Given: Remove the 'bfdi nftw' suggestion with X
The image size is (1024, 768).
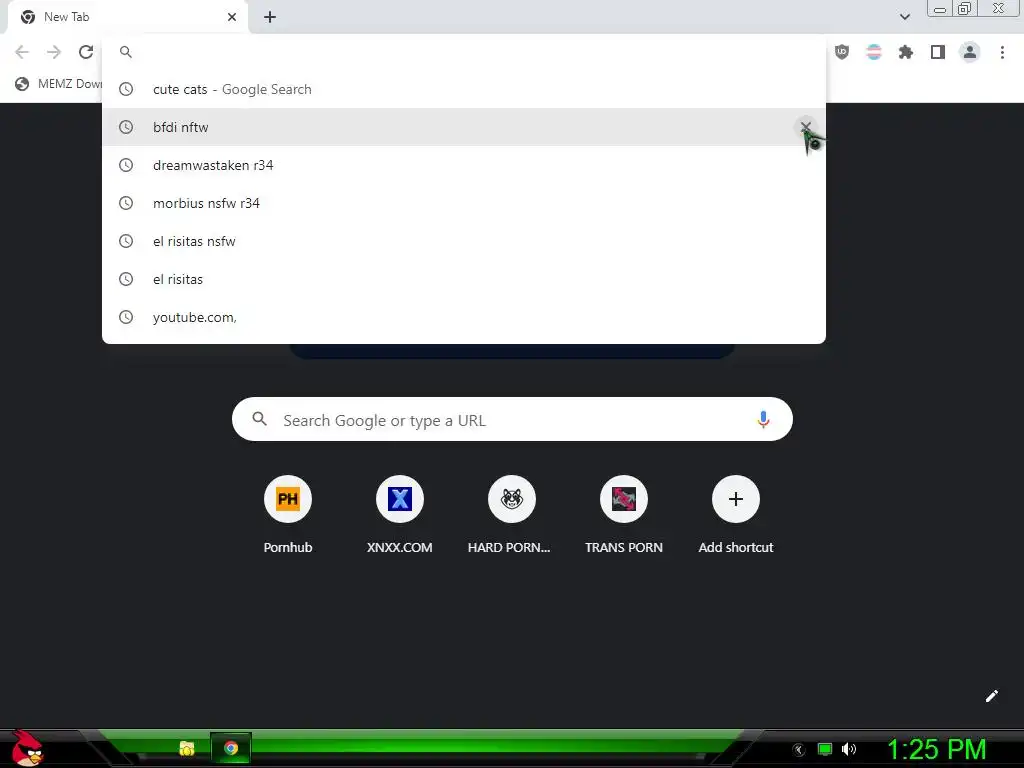Looking at the screenshot, I should pyautogui.click(x=806, y=127).
